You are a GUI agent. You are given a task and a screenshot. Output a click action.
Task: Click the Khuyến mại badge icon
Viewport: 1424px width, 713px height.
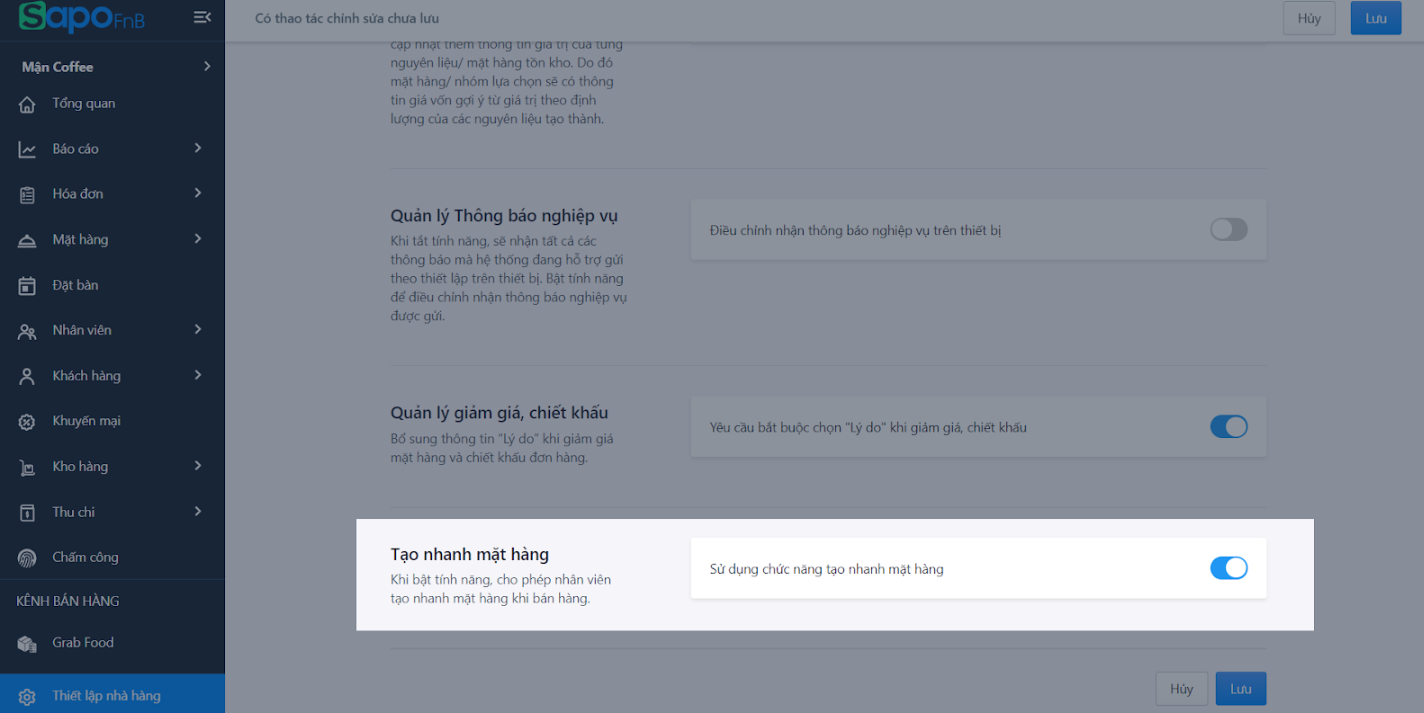[x=27, y=422]
